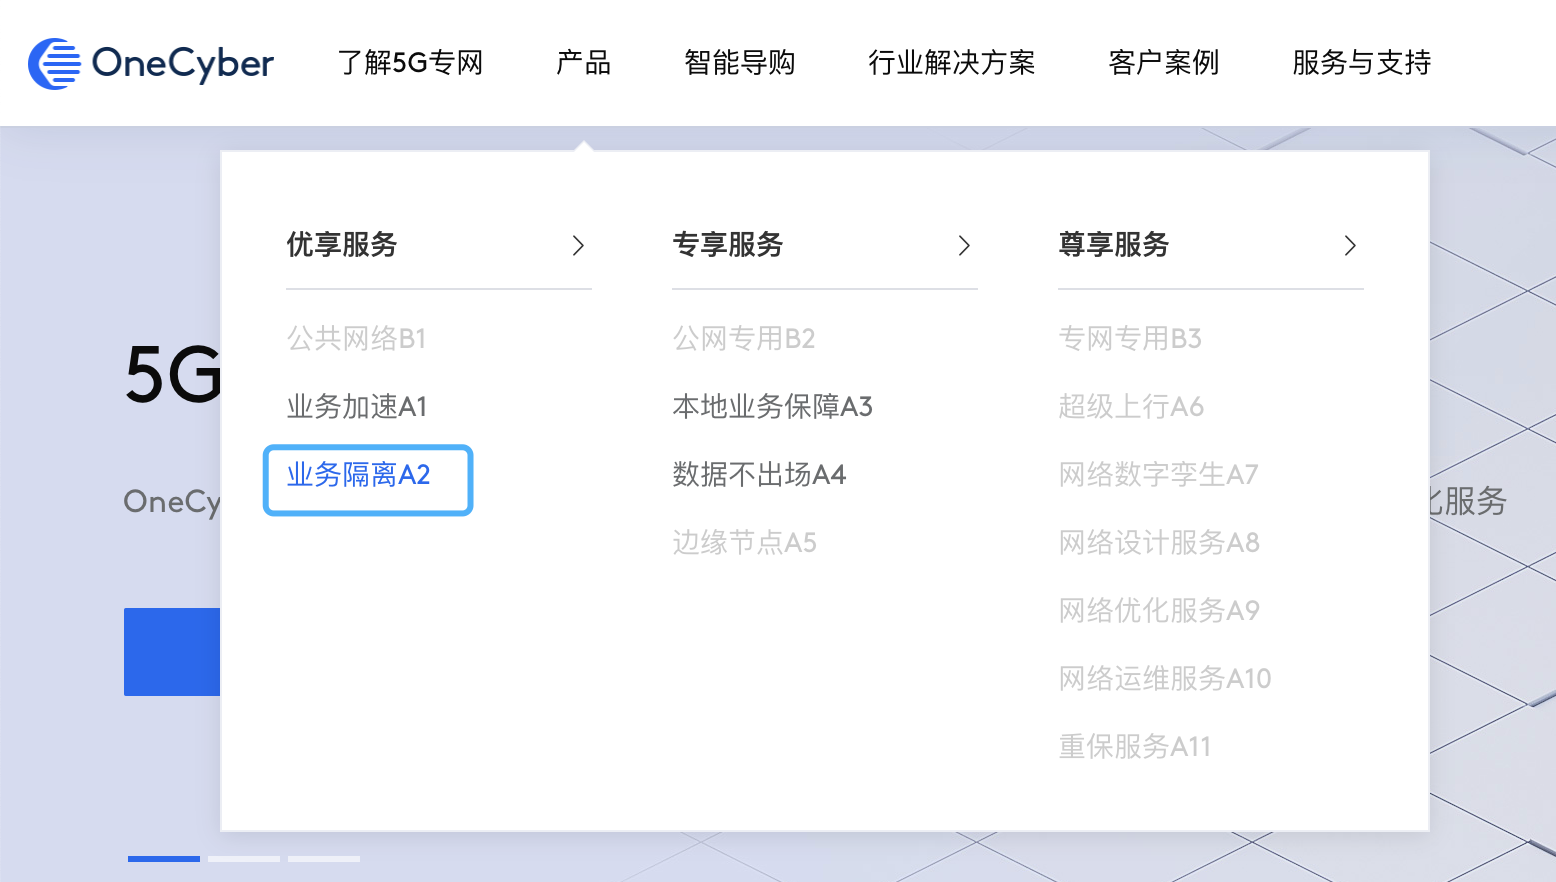Image resolution: width=1556 pixels, height=882 pixels.
Task: Expand the 优享服务 chevron arrow
Action: pos(578,245)
